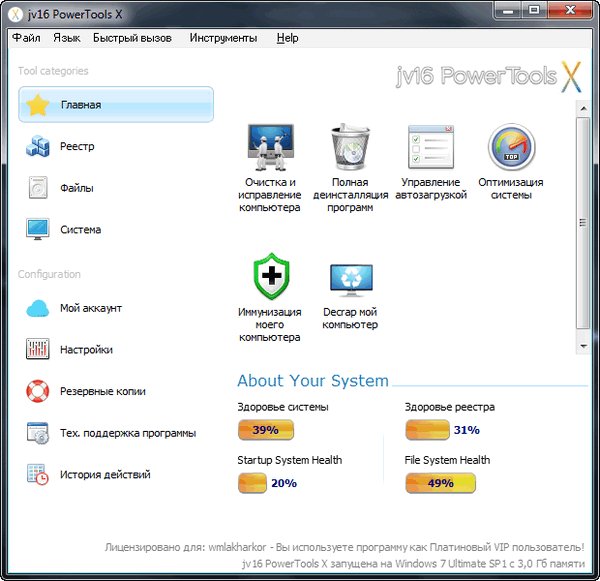Open Оптимизация системы gauge icon
Image resolution: width=600 pixels, height=581 pixels.
point(511,147)
